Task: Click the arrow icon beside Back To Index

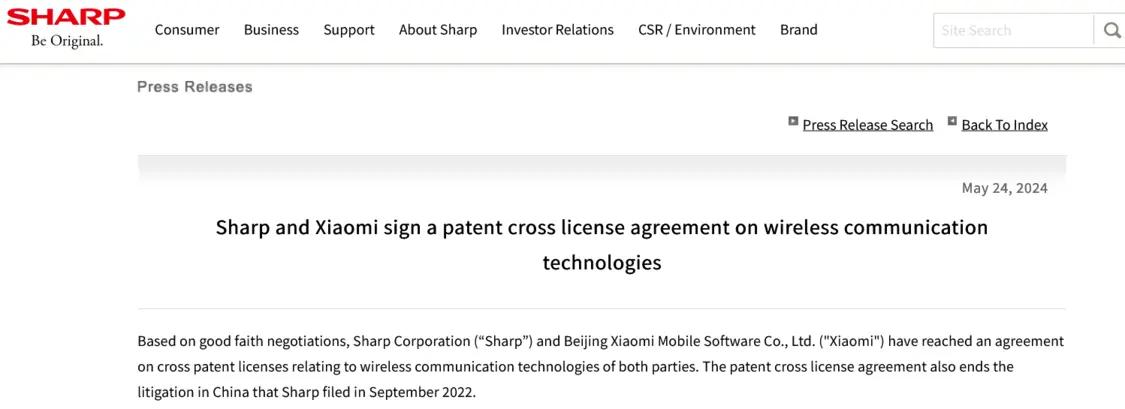Action: click(x=952, y=121)
